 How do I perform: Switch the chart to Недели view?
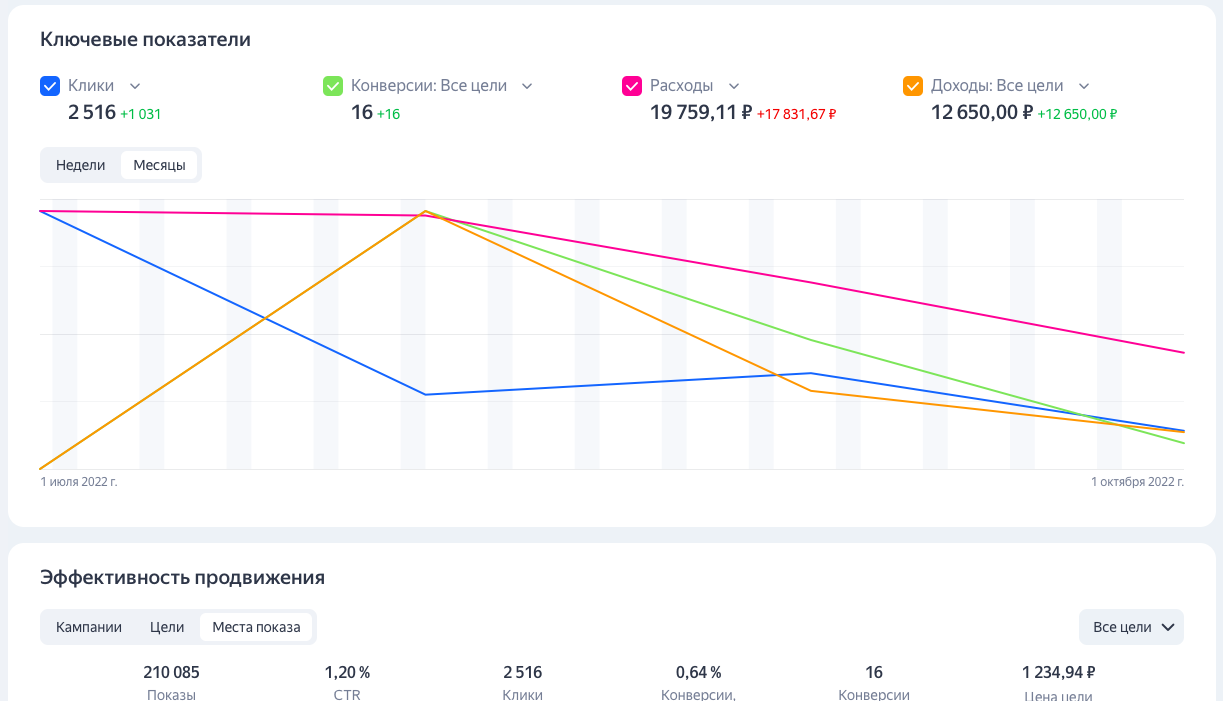coord(81,165)
